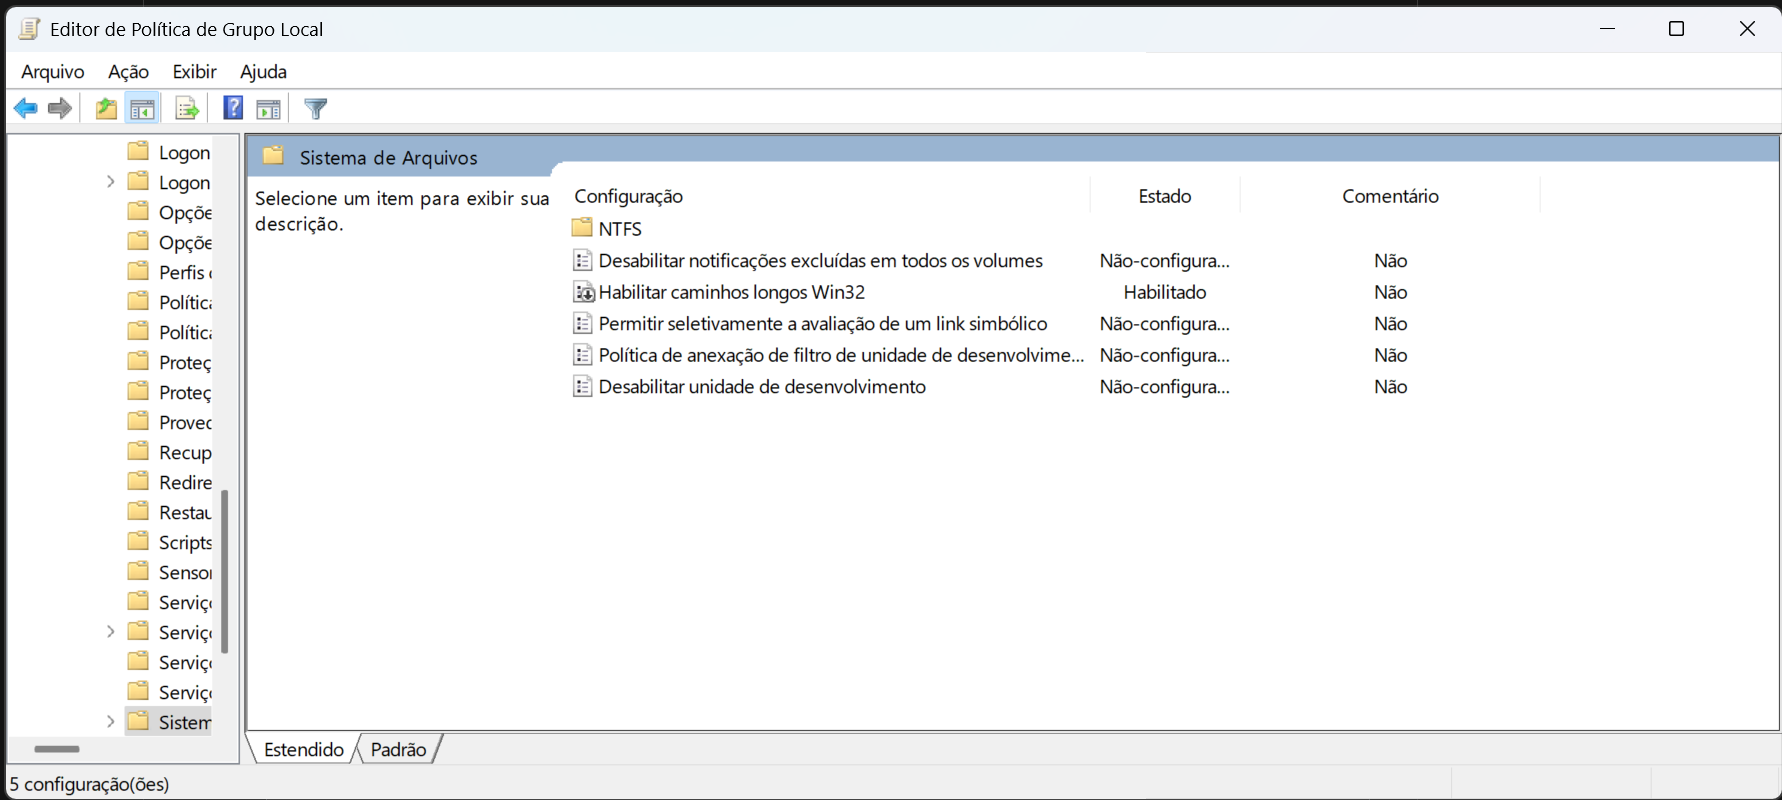Sort by the Estado column header
The width and height of the screenshot is (1782, 800).
pyautogui.click(x=1165, y=196)
